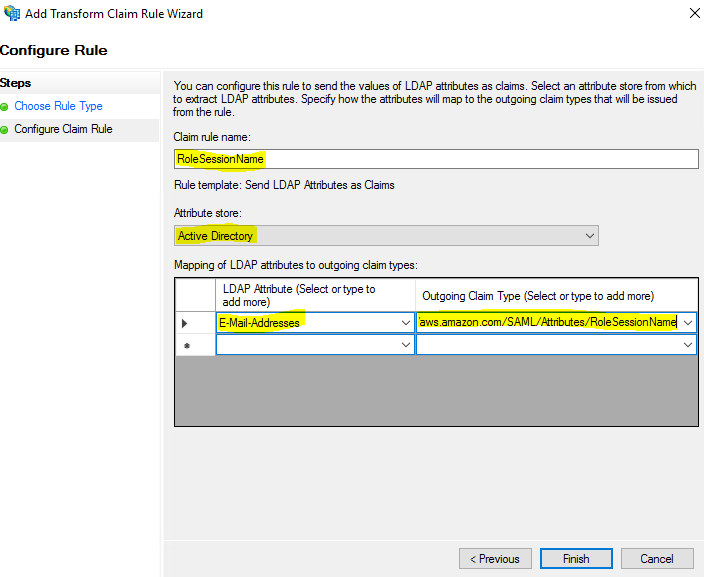This screenshot has width=704, height=577.
Task: Click Finish to save the rule
Action: (x=576, y=558)
